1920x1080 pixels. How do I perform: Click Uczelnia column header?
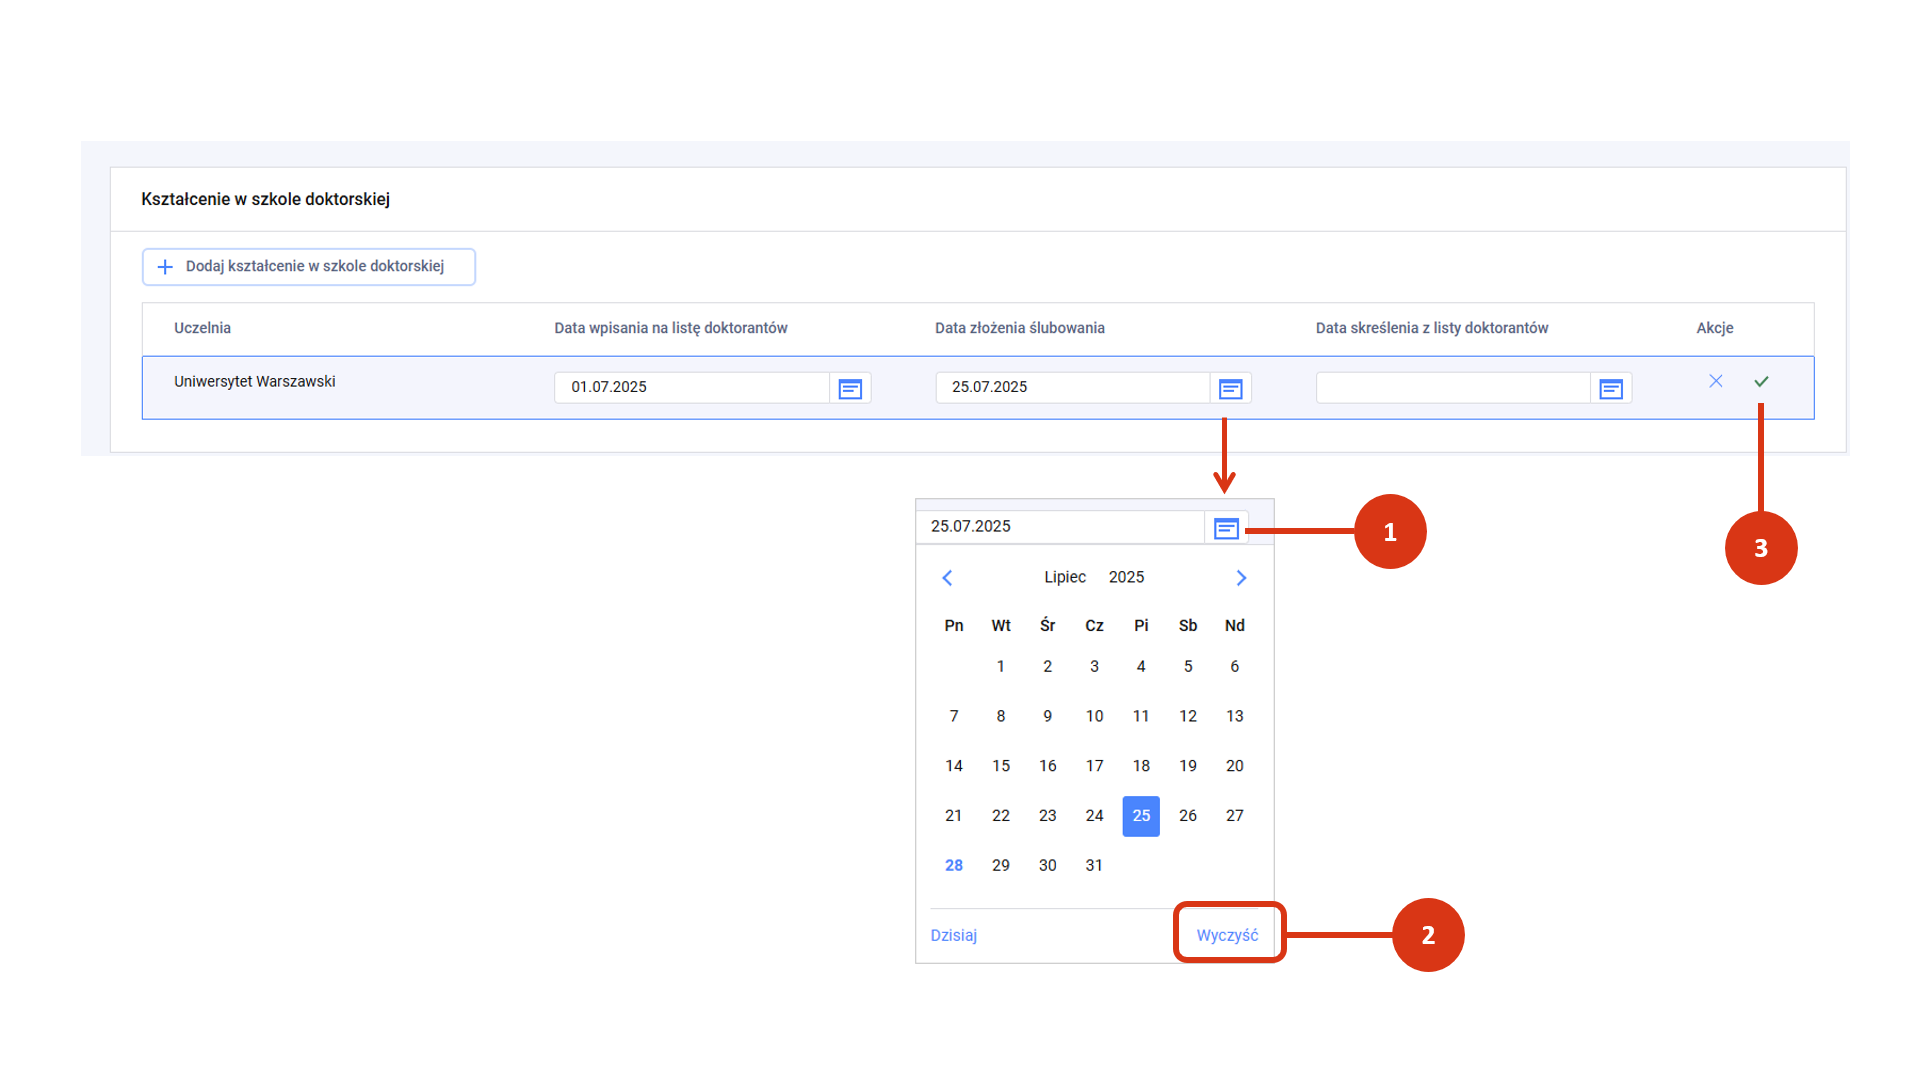coord(202,328)
